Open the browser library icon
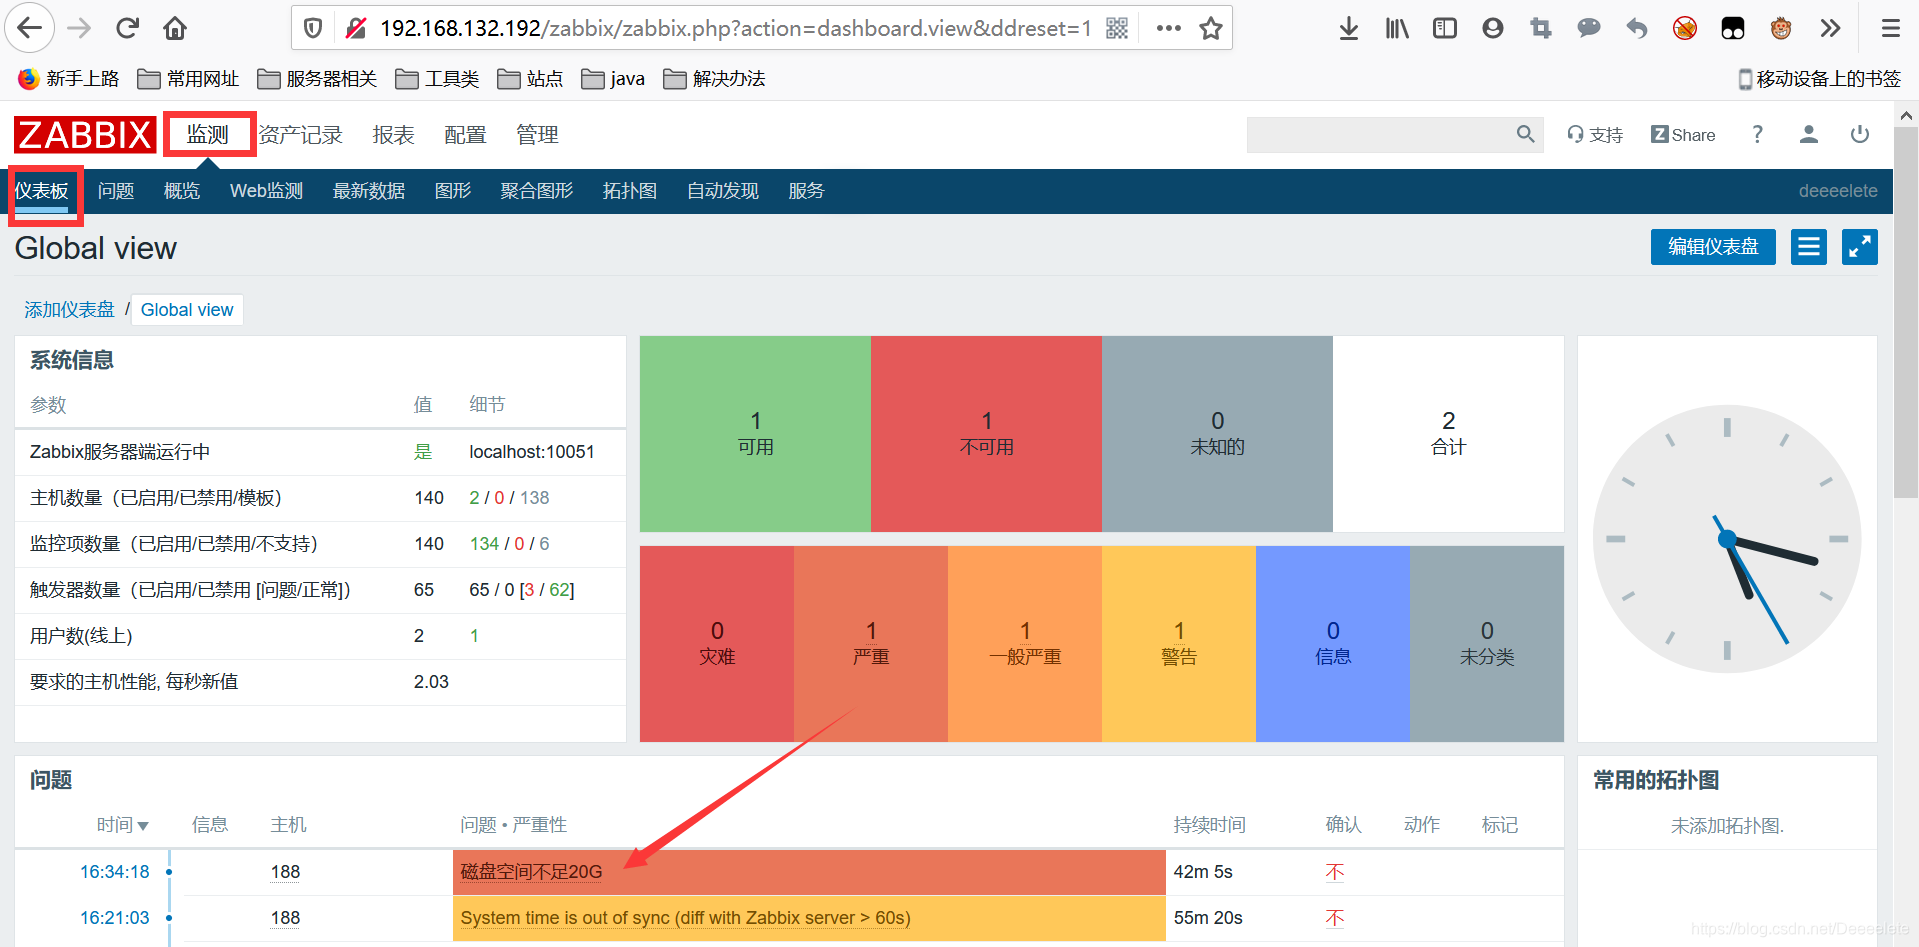1919x947 pixels. [x=1397, y=28]
